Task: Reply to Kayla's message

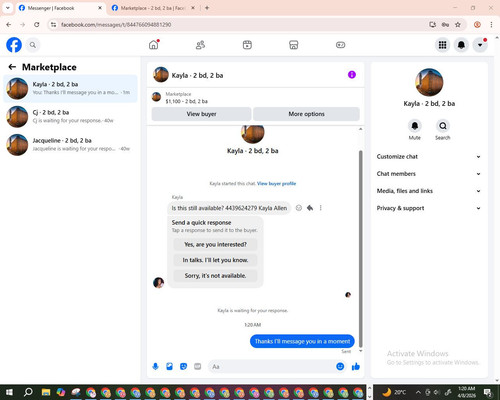Action: point(310,208)
